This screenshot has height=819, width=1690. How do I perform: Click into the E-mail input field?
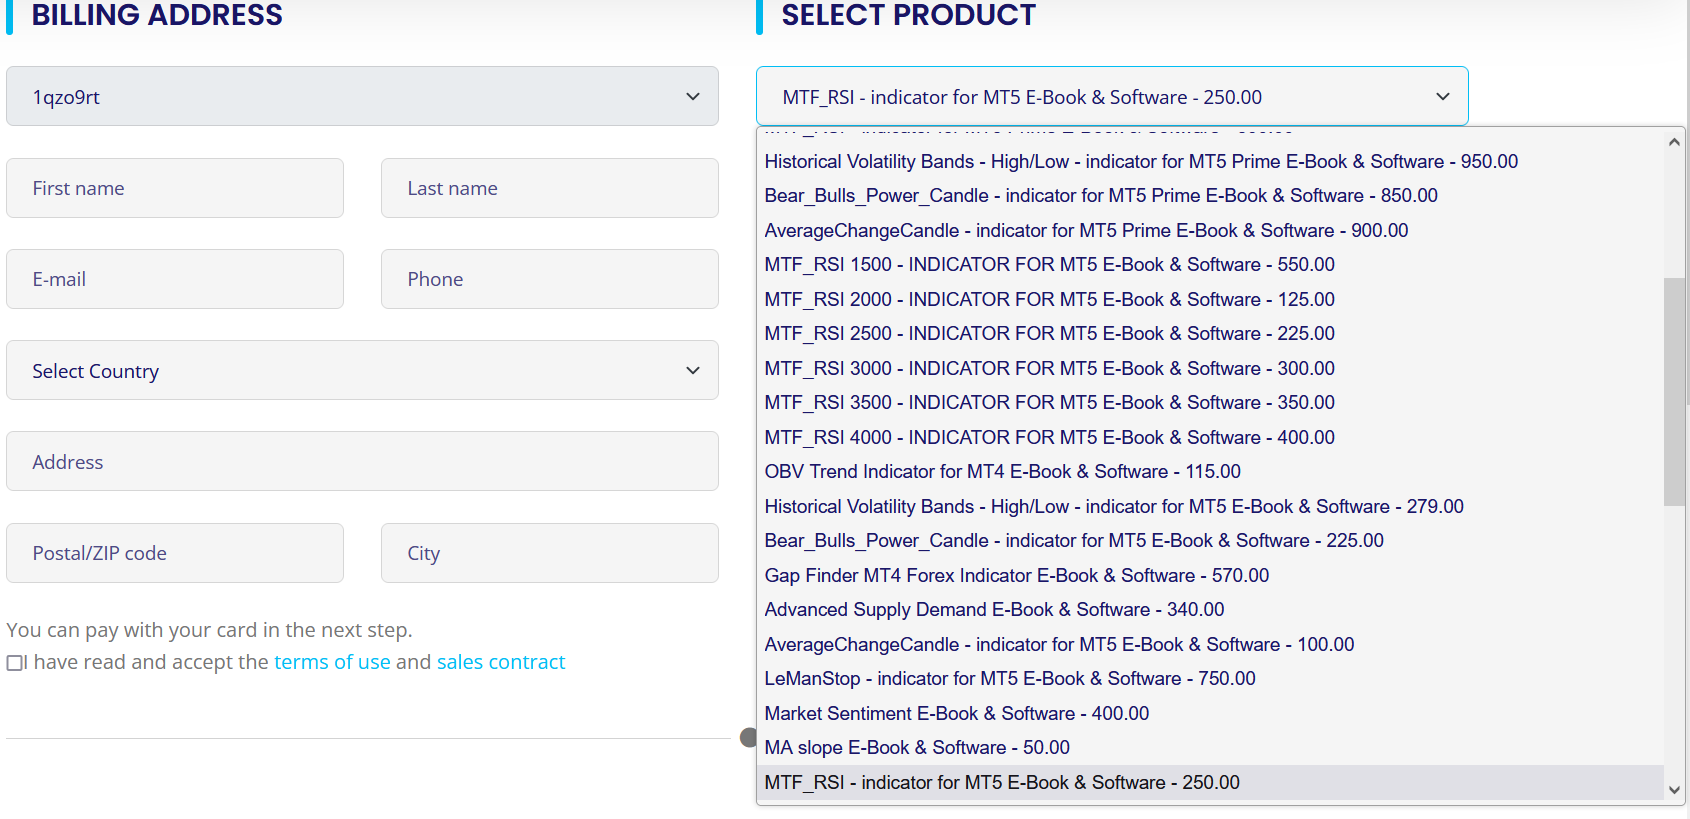pos(175,279)
